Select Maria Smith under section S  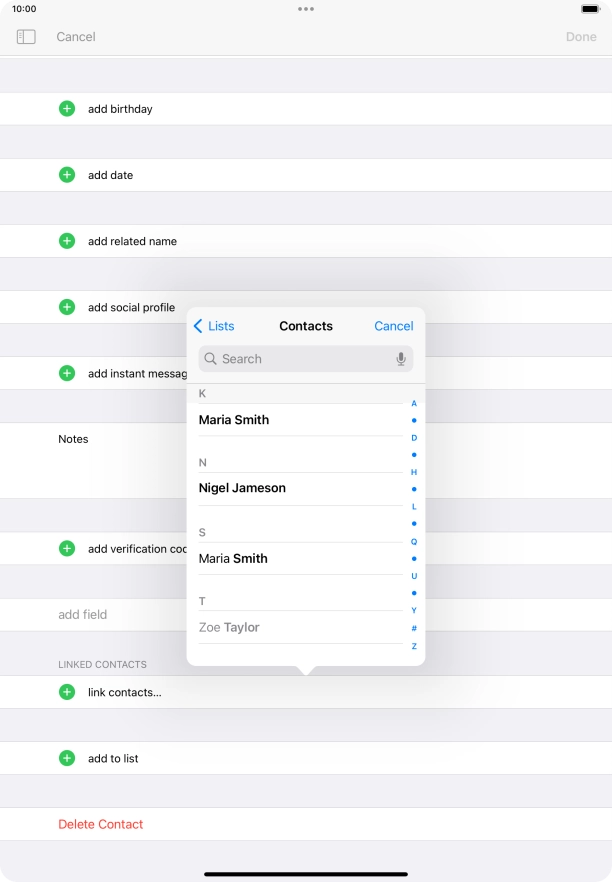(234, 559)
